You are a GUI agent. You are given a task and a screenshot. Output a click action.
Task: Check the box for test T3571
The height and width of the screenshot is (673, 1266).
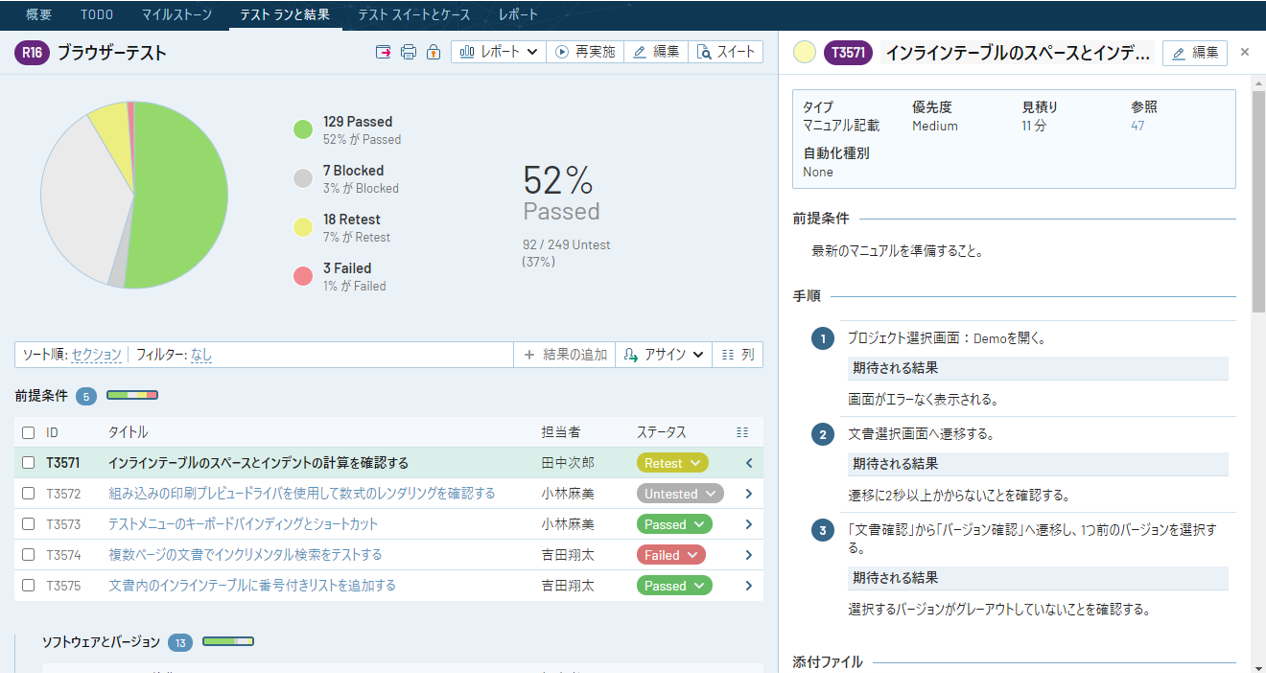point(28,463)
